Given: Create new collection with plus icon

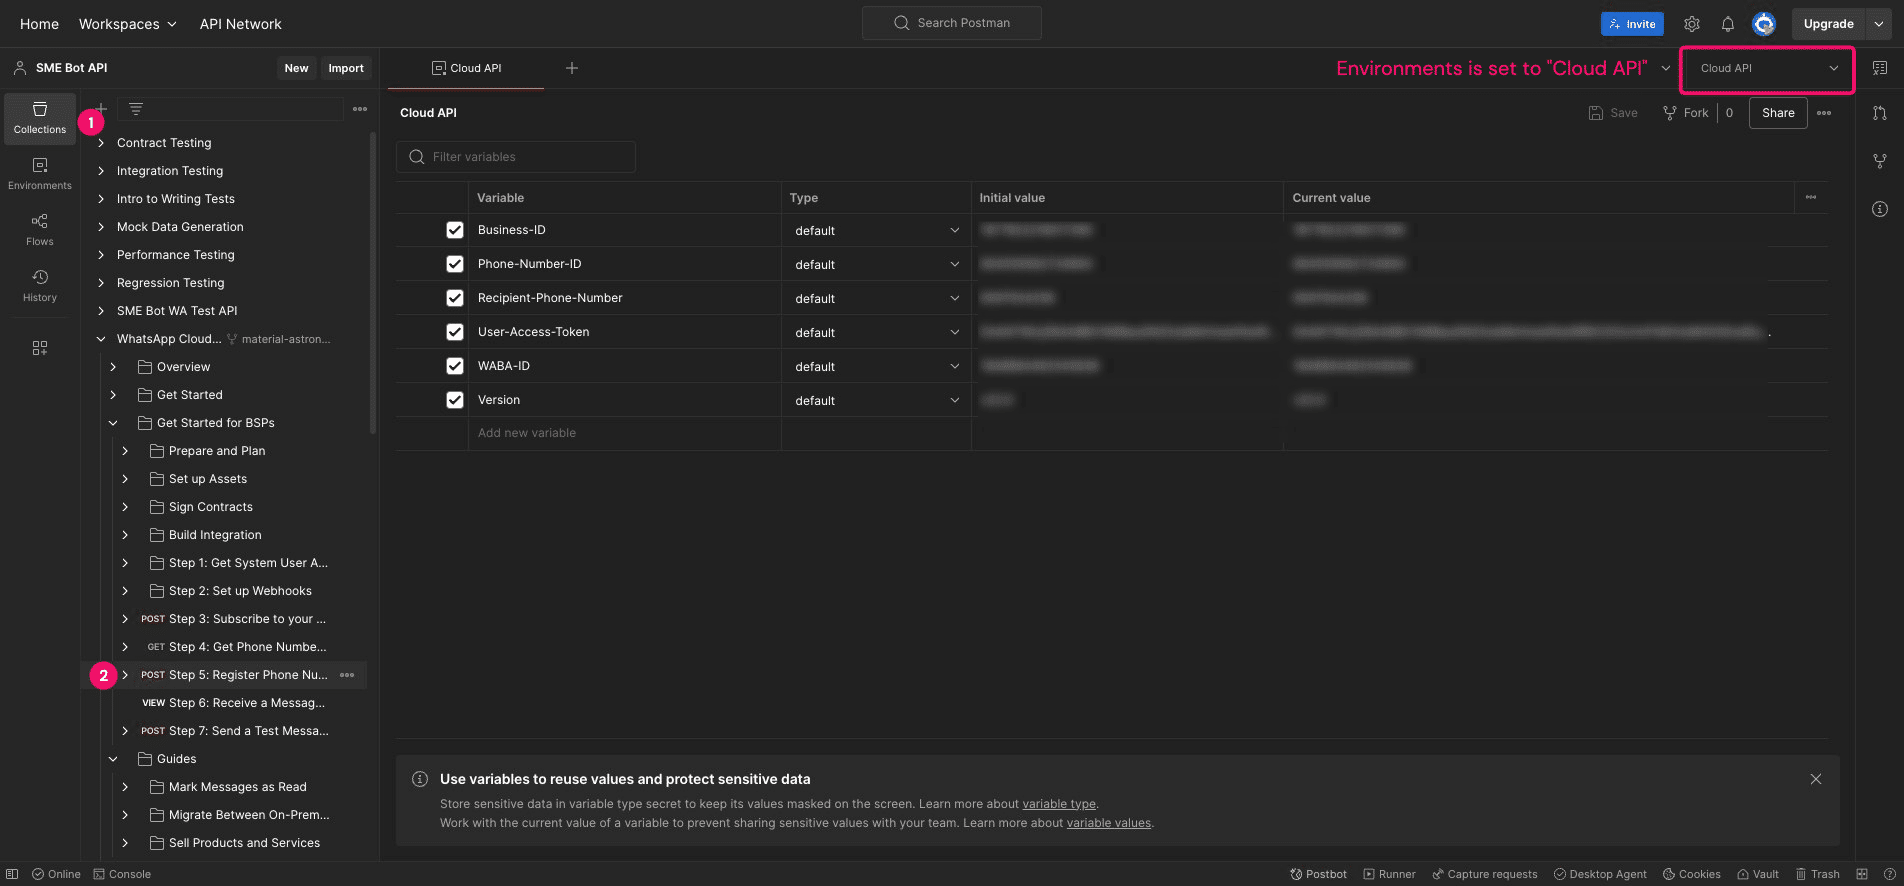Looking at the screenshot, I should point(101,108).
